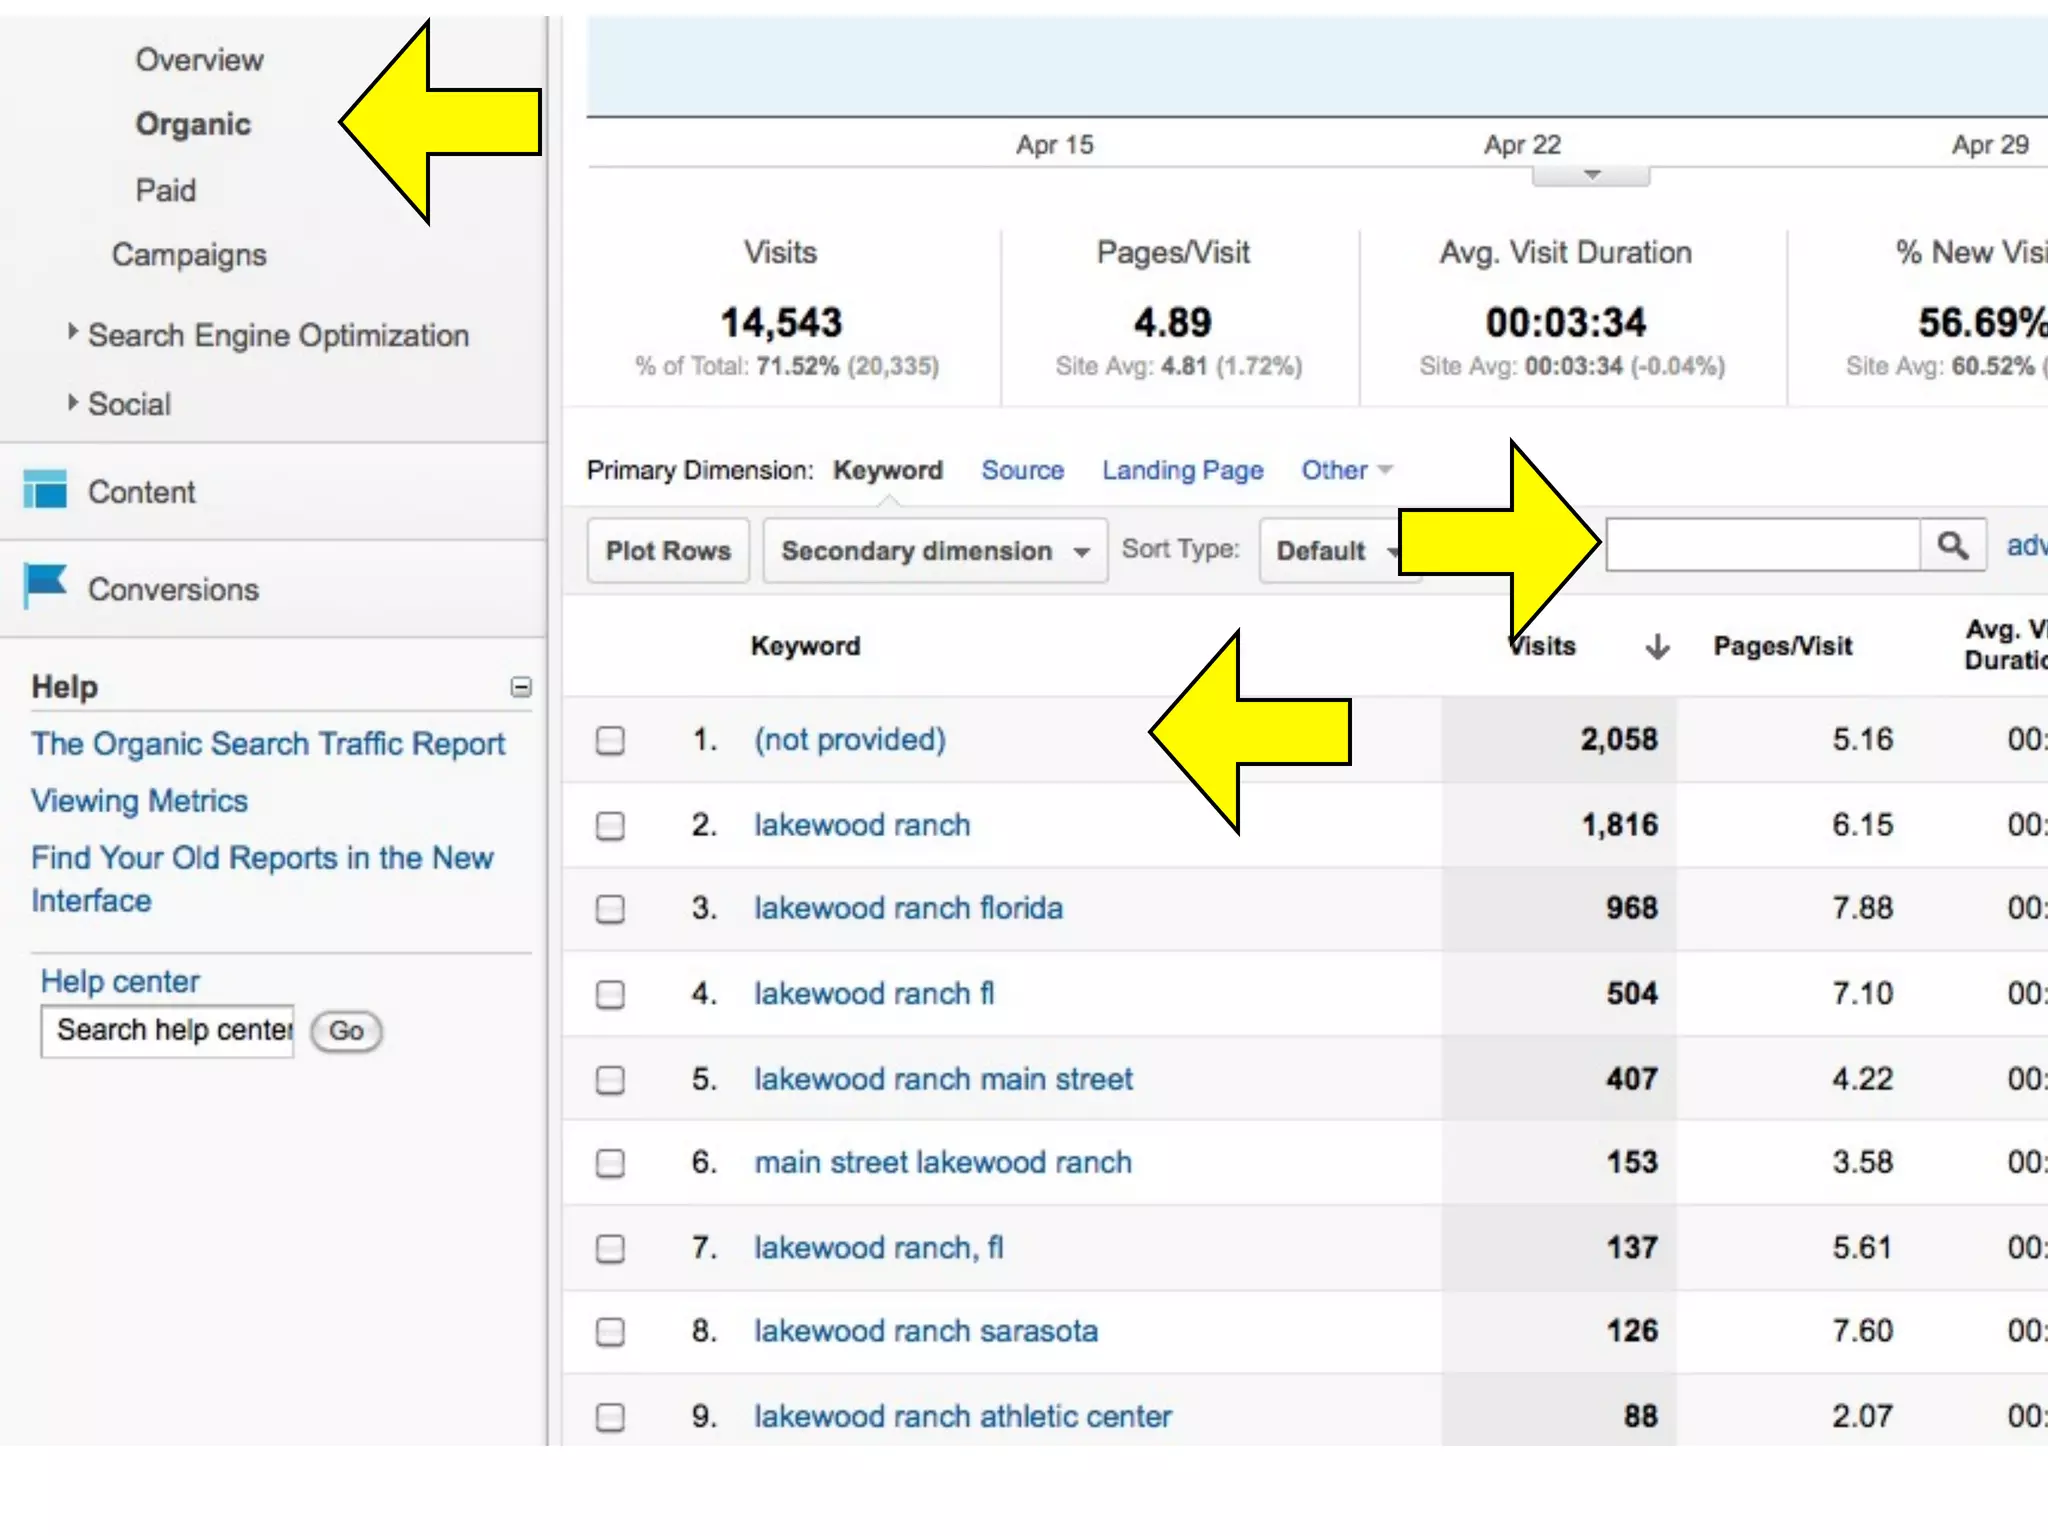Open the Secondary dimension dropdown

[x=934, y=551]
